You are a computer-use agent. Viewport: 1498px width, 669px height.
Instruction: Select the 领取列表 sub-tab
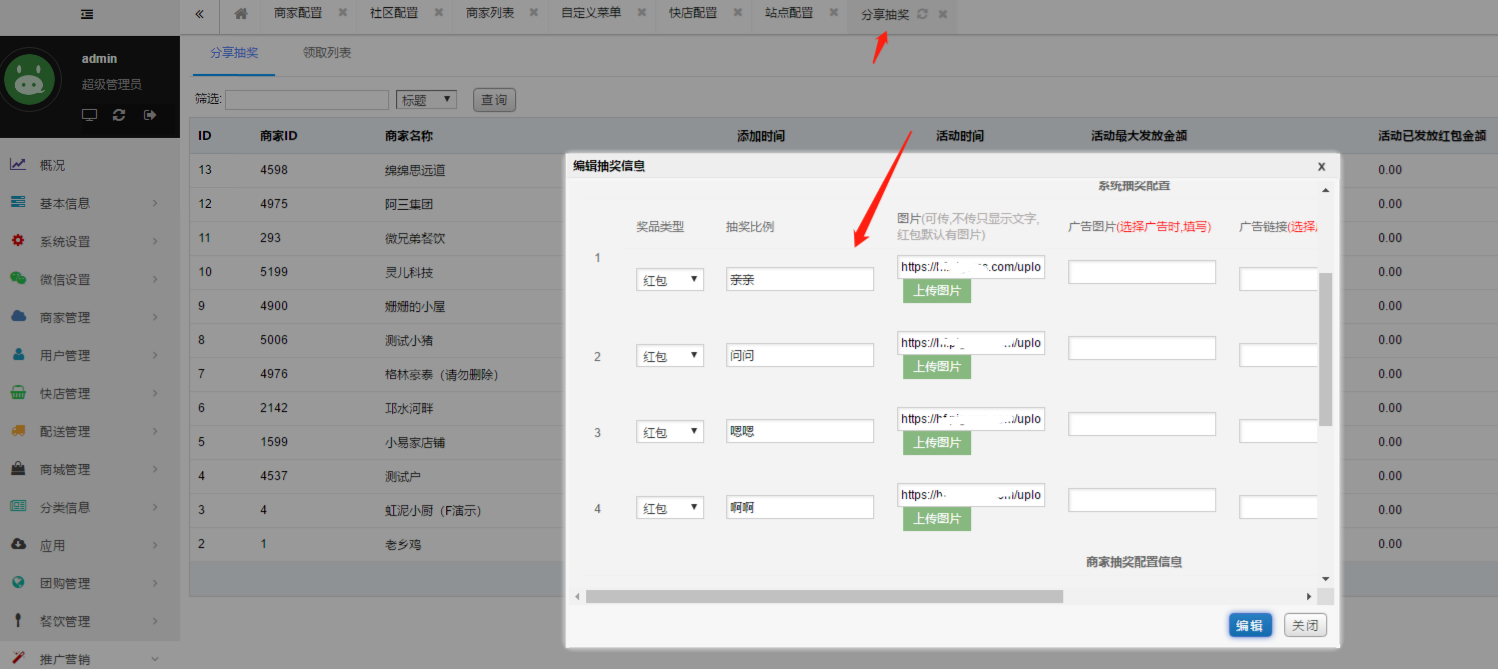[x=327, y=53]
